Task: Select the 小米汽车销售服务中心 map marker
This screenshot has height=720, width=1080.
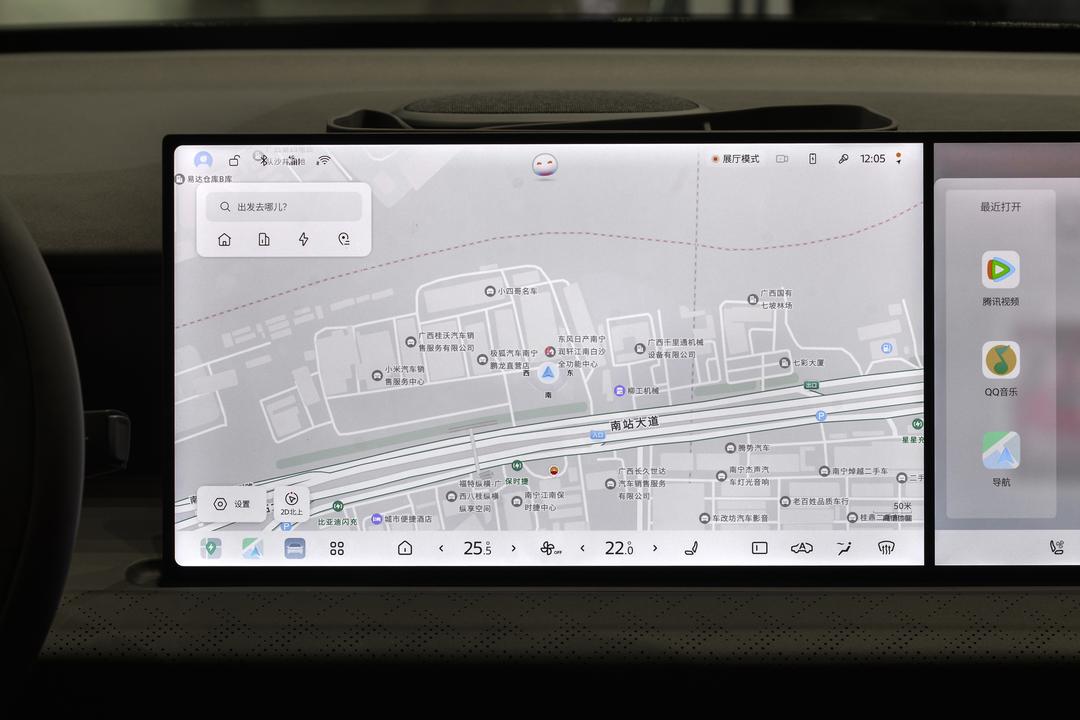Action: (399, 376)
